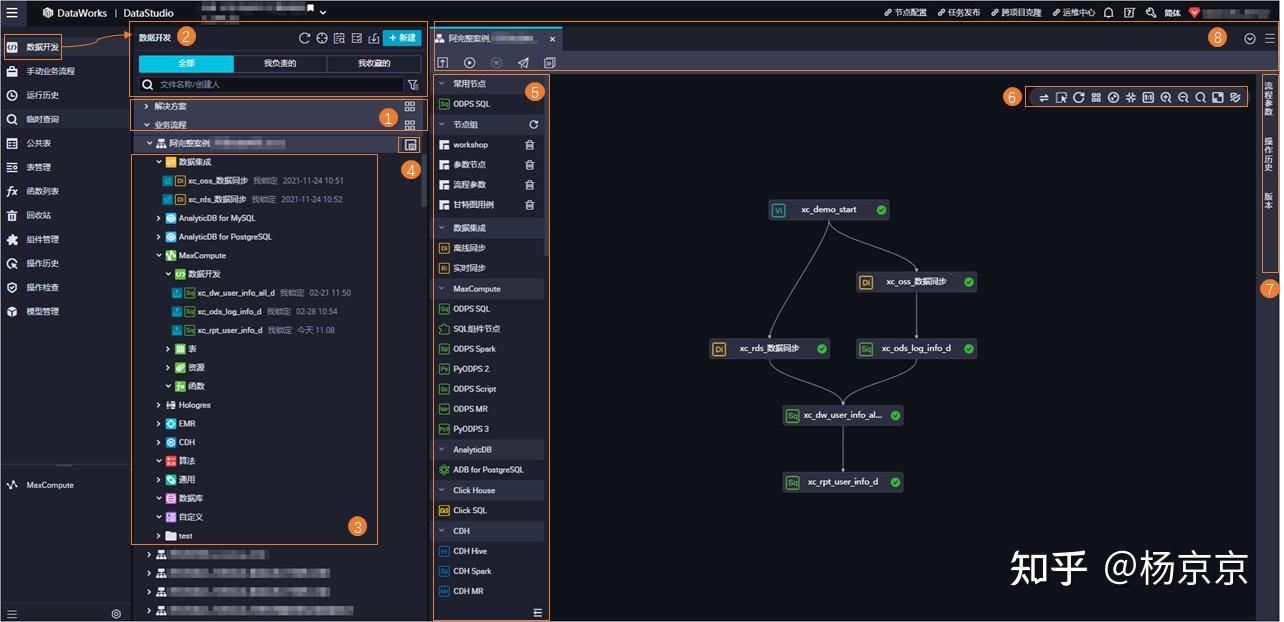Click the paper-plane publish icon
The image size is (1284, 622).
pyautogui.click(x=523, y=63)
